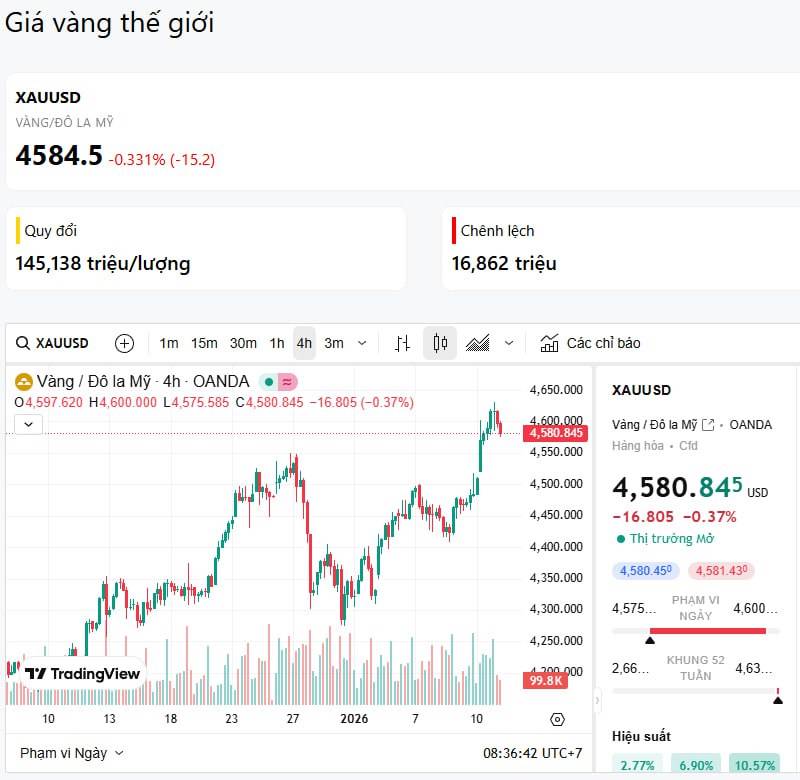The width and height of the screenshot is (800, 780).
Task: Switch to the 1h timeframe
Action: coord(277,343)
